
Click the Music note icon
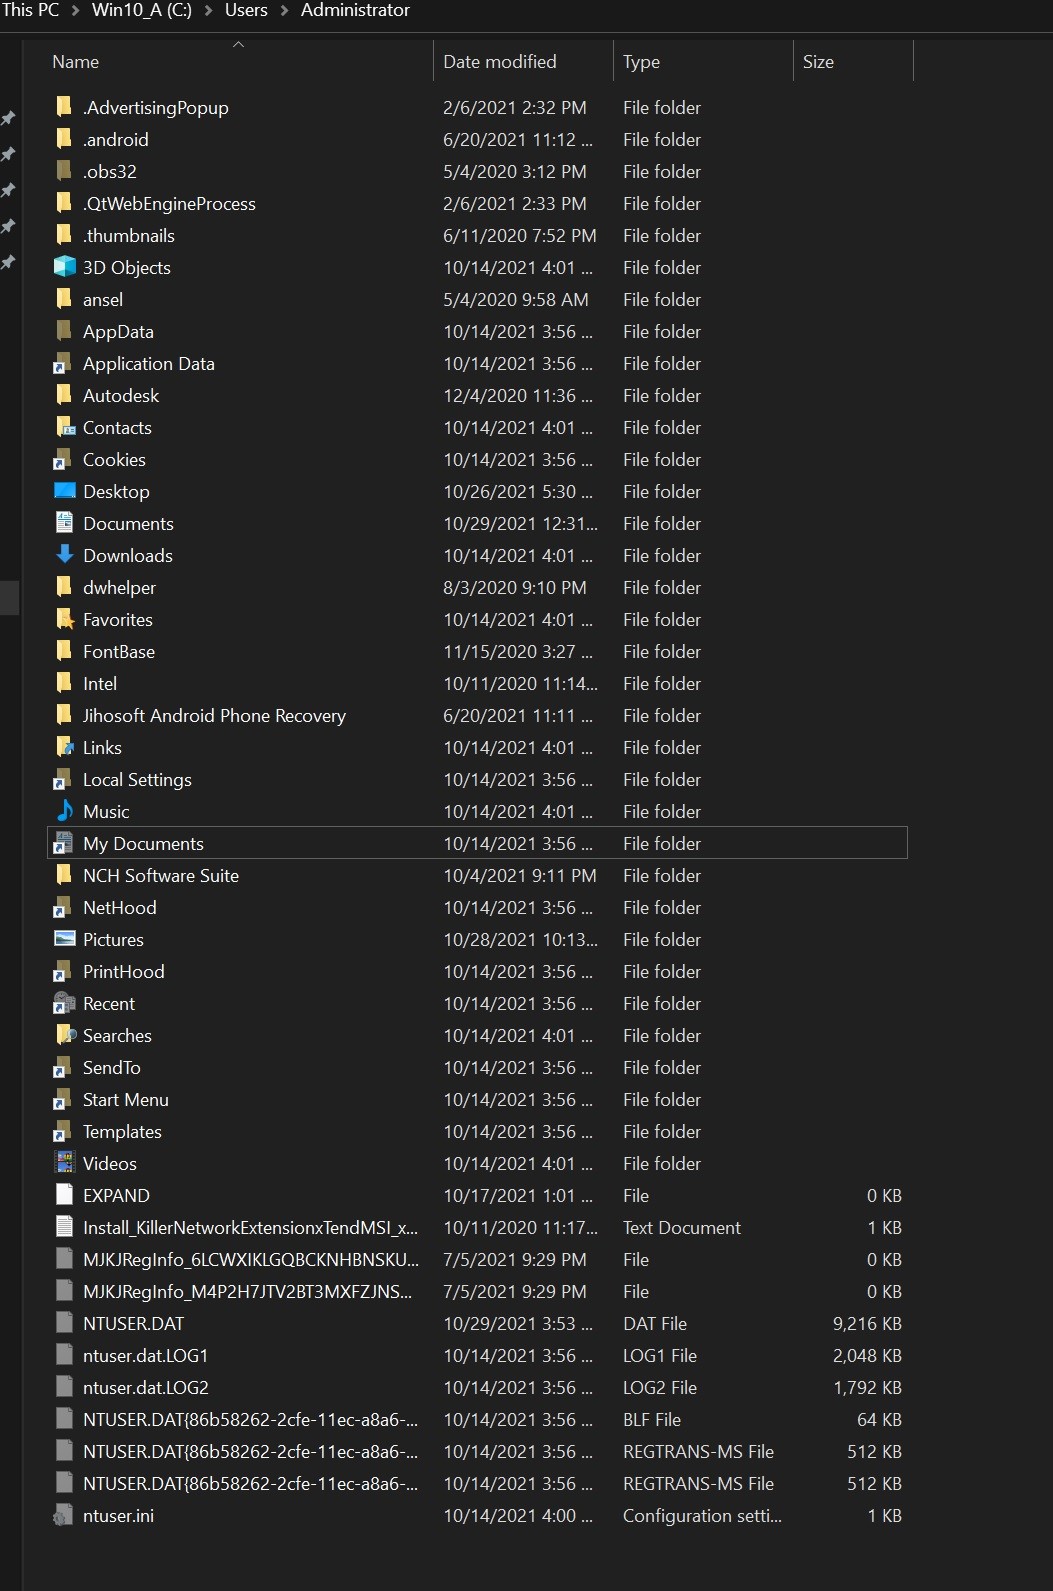(65, 811)
